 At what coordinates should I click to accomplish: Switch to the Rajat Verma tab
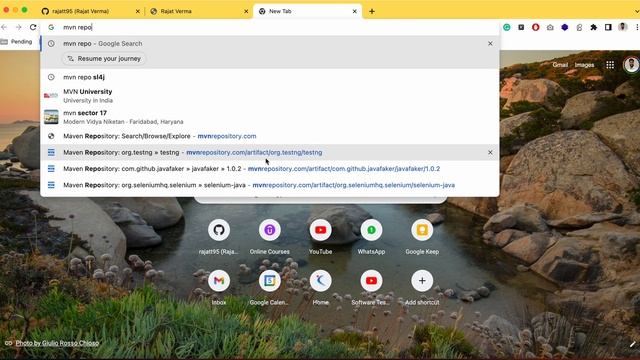[x=199, y=11]
